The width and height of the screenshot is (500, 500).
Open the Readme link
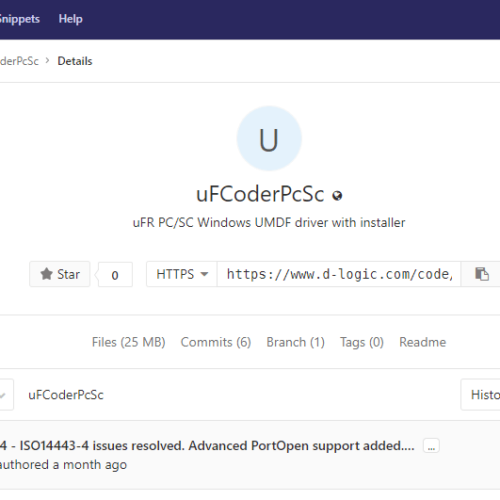(422, 342)
